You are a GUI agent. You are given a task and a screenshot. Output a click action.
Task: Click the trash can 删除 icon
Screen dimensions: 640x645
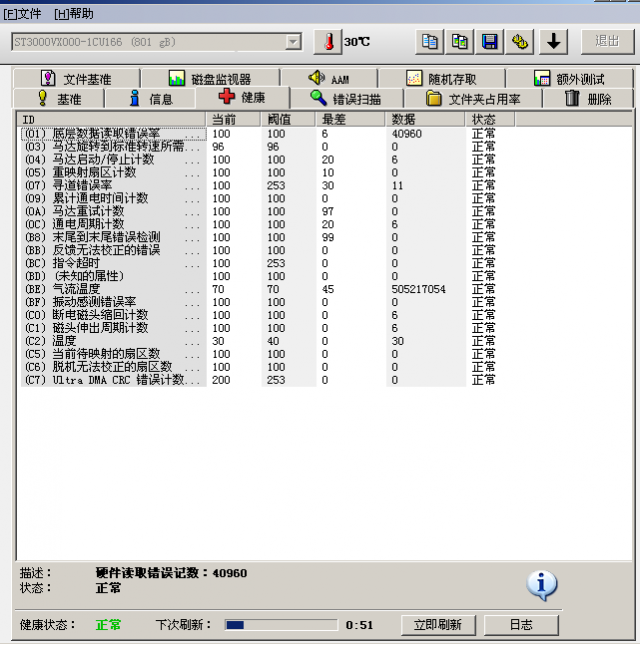572,98
